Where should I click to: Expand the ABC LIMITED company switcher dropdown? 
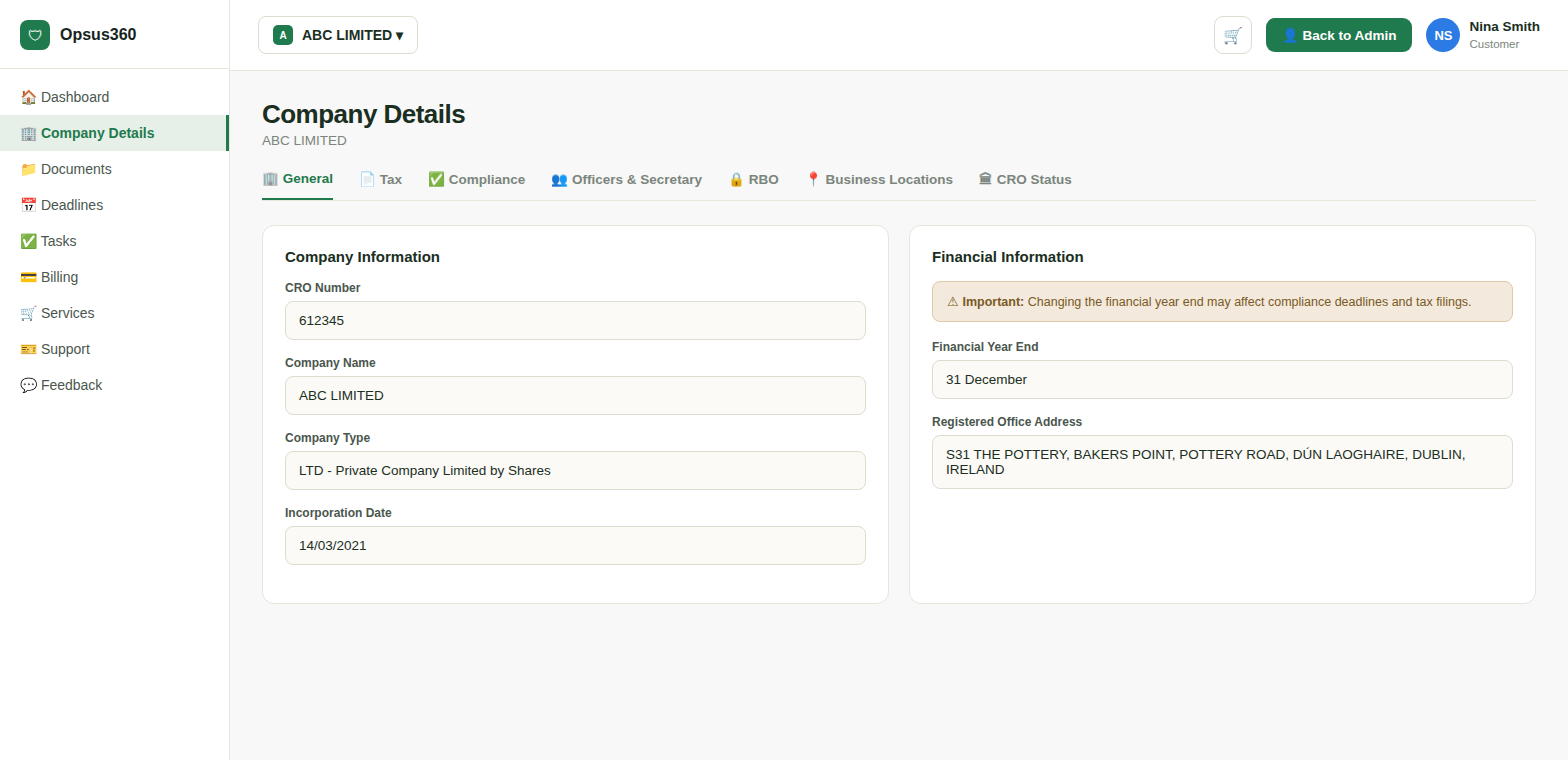click(338, 35)
